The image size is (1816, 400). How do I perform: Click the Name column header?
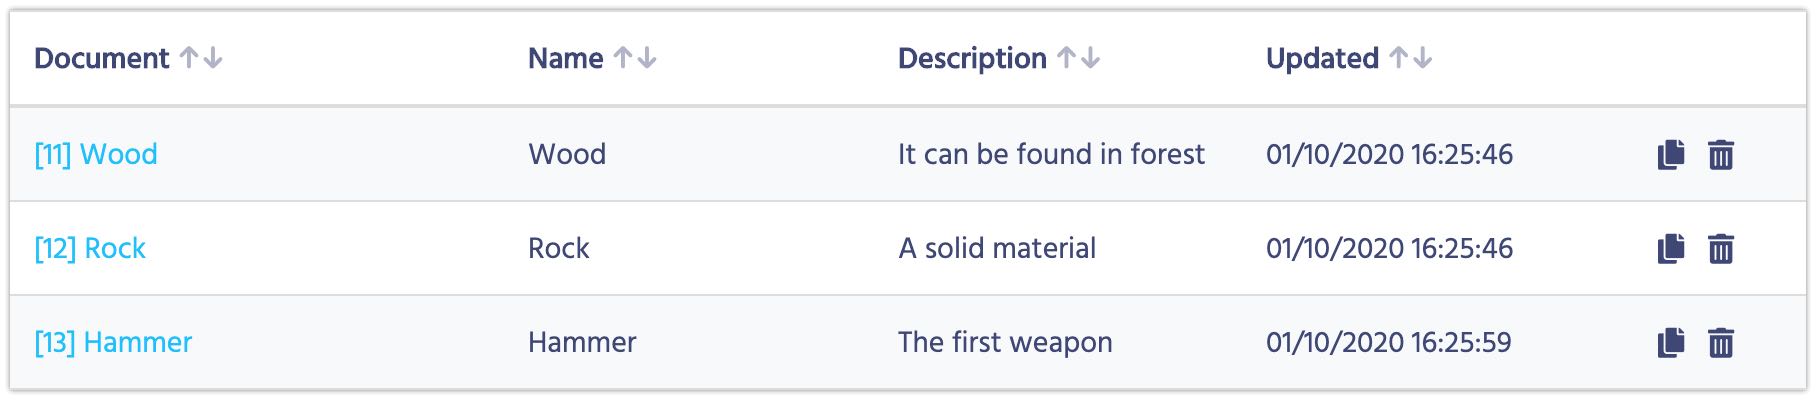tap(566, 58)
